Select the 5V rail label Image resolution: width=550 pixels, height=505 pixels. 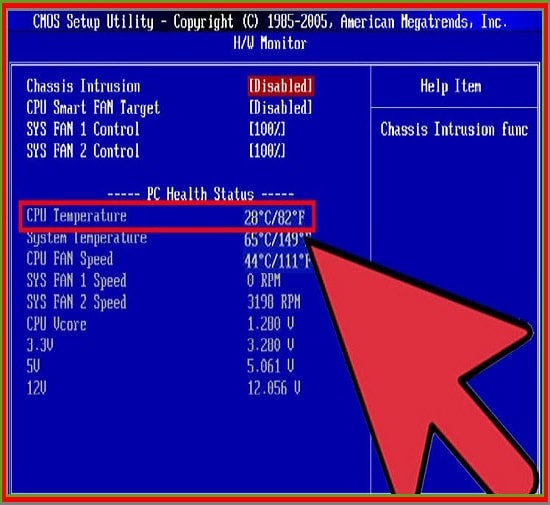33,367
